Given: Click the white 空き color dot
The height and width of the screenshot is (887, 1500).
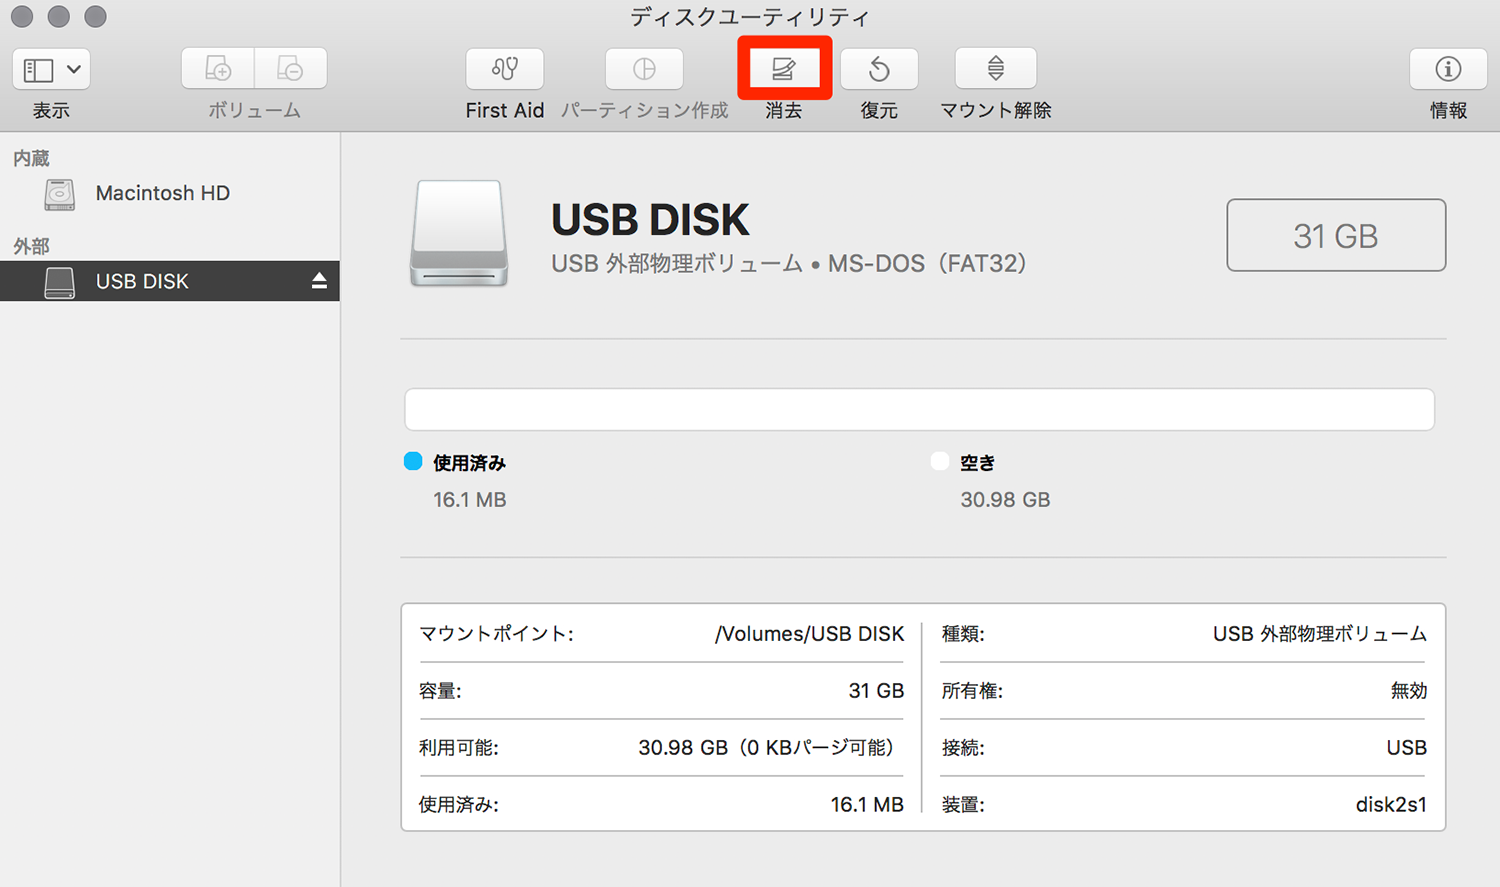Looking at the screenshot, I should coord(939,461).
